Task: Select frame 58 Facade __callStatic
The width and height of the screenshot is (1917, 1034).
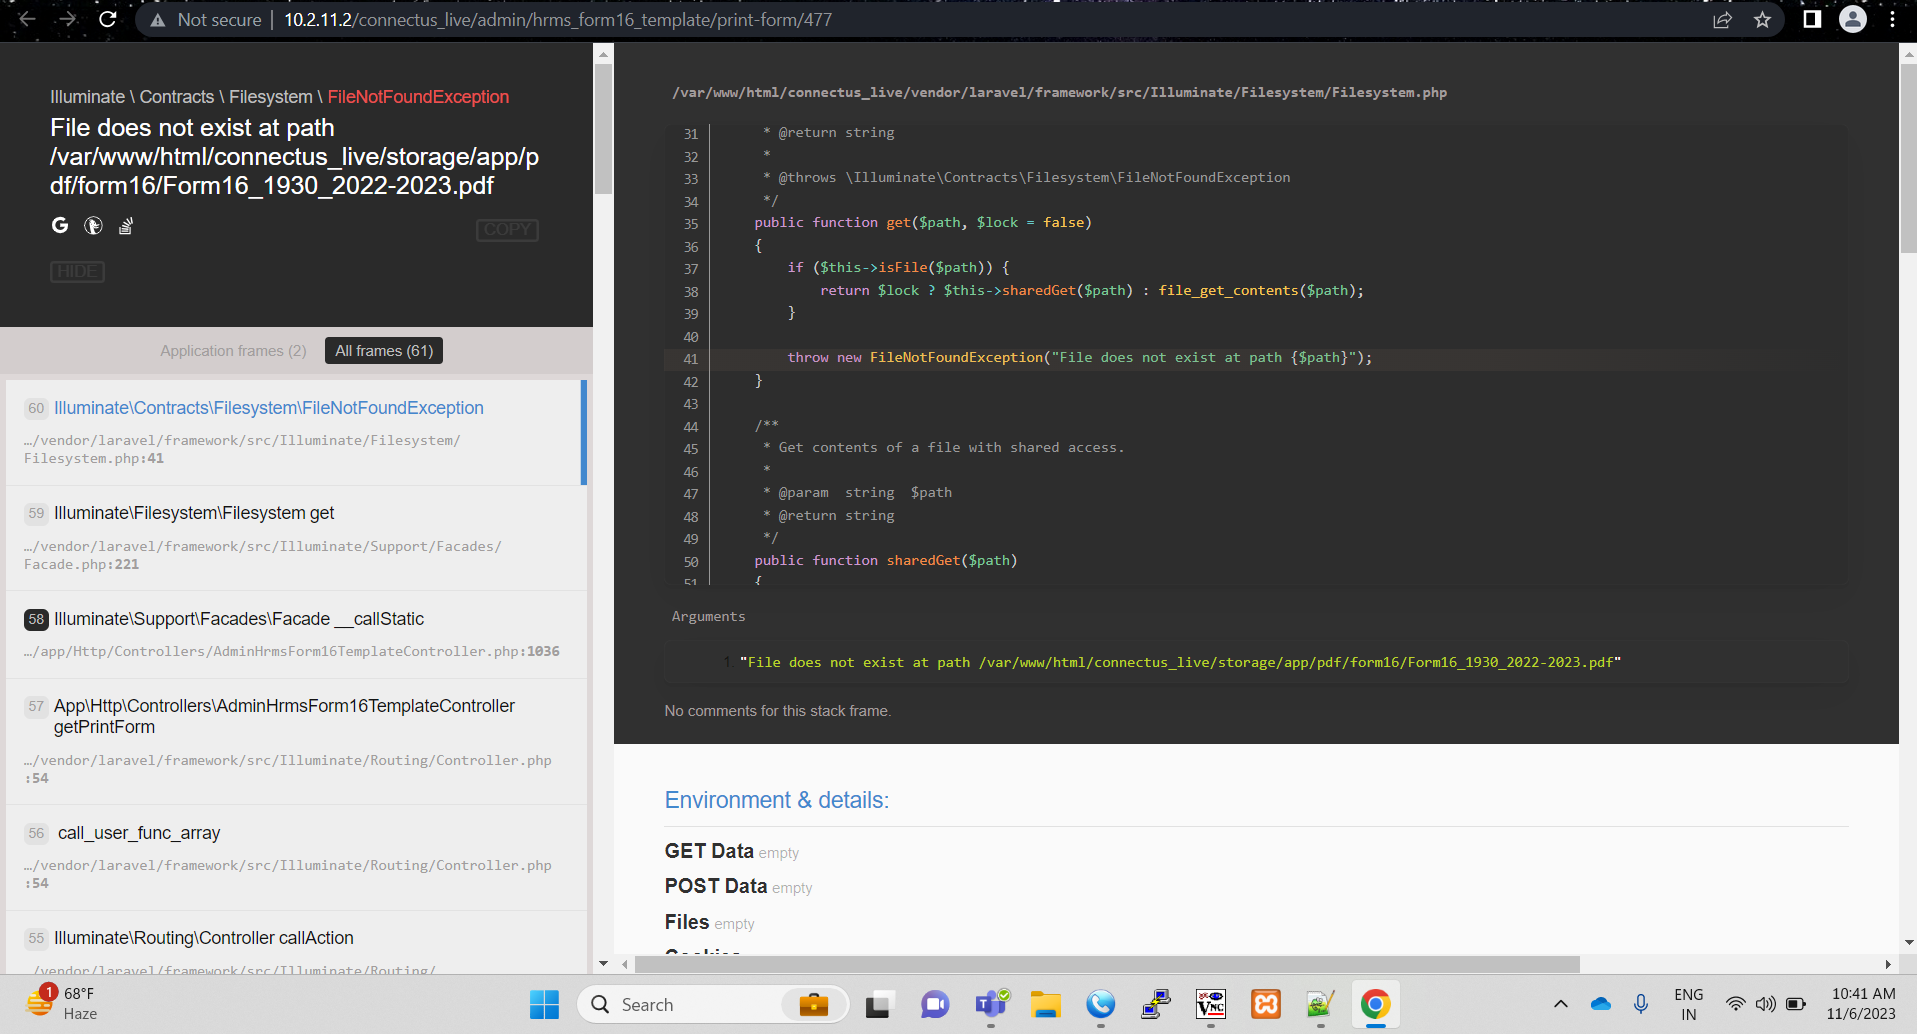Action: click(x=296, y=635)
